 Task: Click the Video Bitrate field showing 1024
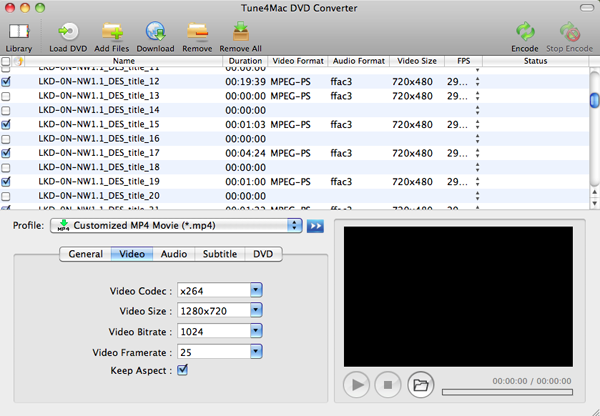(x=214, y=331)
